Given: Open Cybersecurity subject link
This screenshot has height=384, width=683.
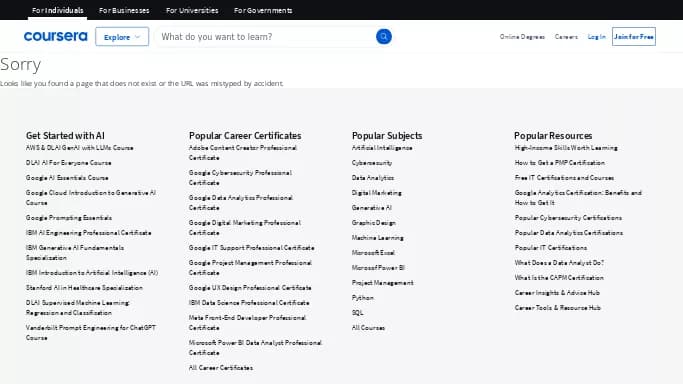Looking at the screenshot, I should tap(372, 163).
